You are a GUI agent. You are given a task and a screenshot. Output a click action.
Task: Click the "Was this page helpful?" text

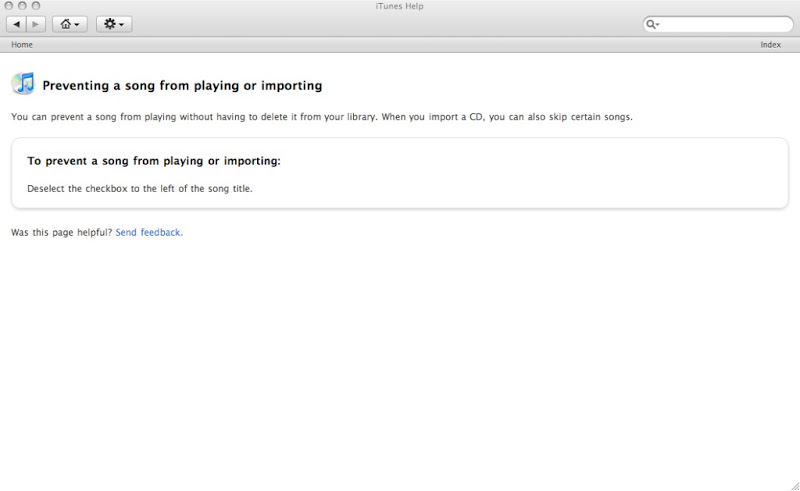(61, 232)
